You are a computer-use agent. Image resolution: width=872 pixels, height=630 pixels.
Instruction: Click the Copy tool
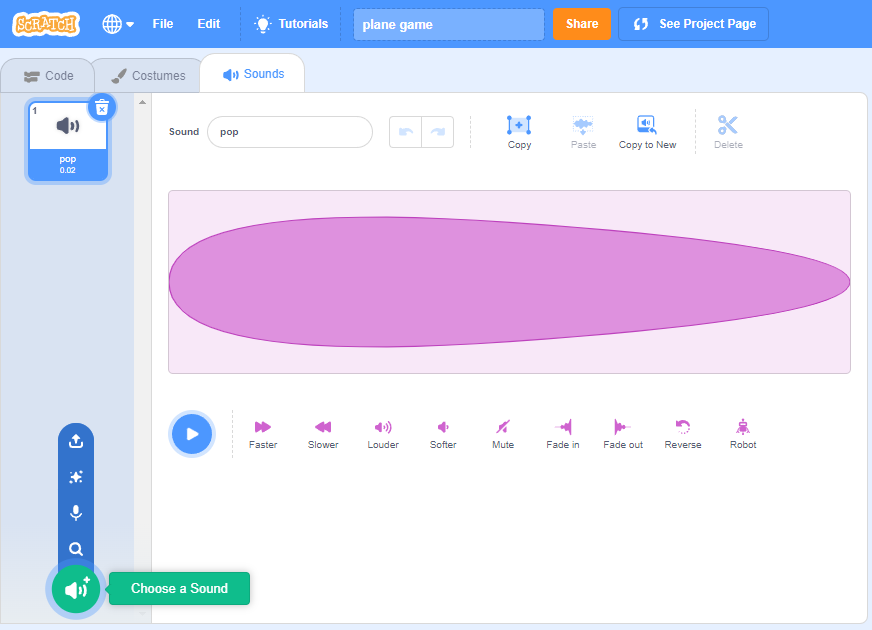point(519,132)
